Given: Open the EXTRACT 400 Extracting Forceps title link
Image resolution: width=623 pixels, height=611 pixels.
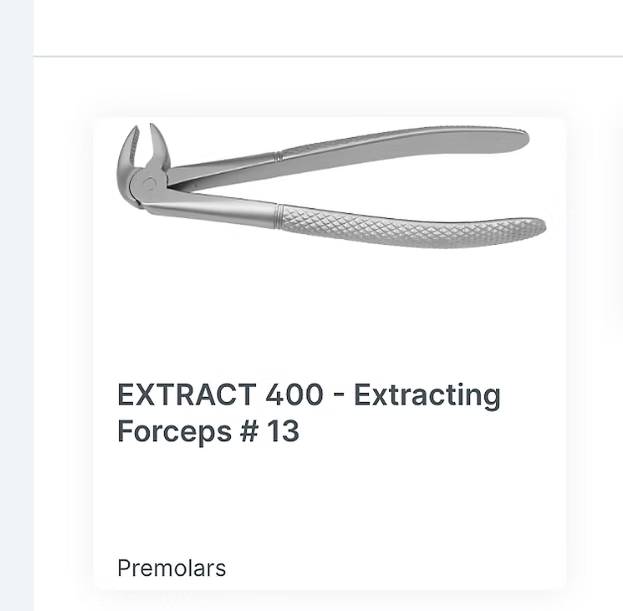Looking at the screenshot, I should click(x=308, y=413).
